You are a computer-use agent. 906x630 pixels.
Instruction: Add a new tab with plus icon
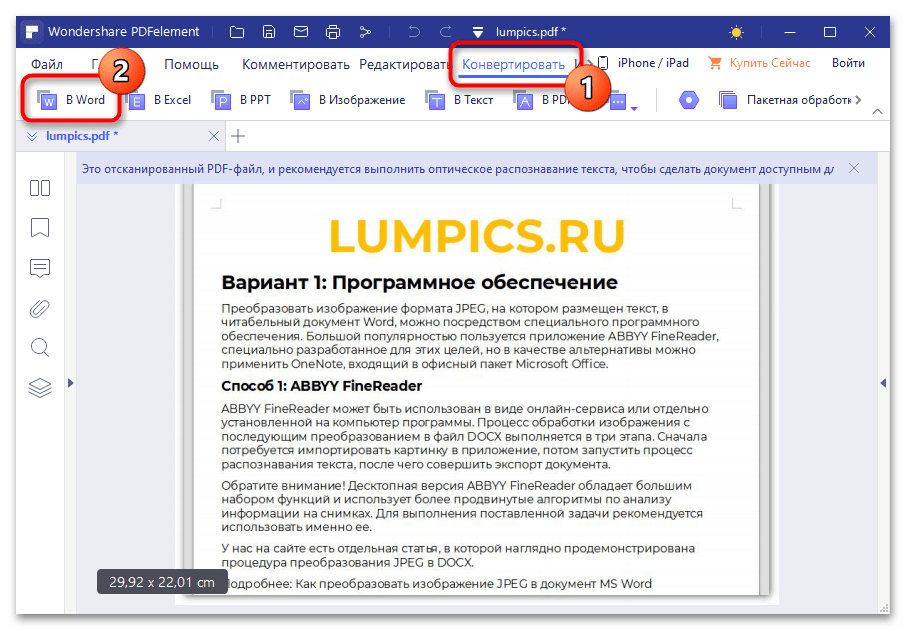point(238,136)
